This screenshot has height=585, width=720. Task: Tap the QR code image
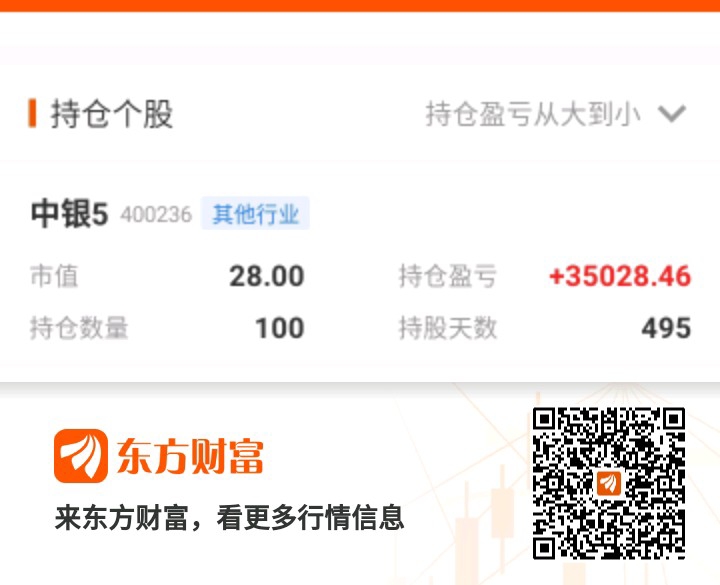(x=608, y=483)
